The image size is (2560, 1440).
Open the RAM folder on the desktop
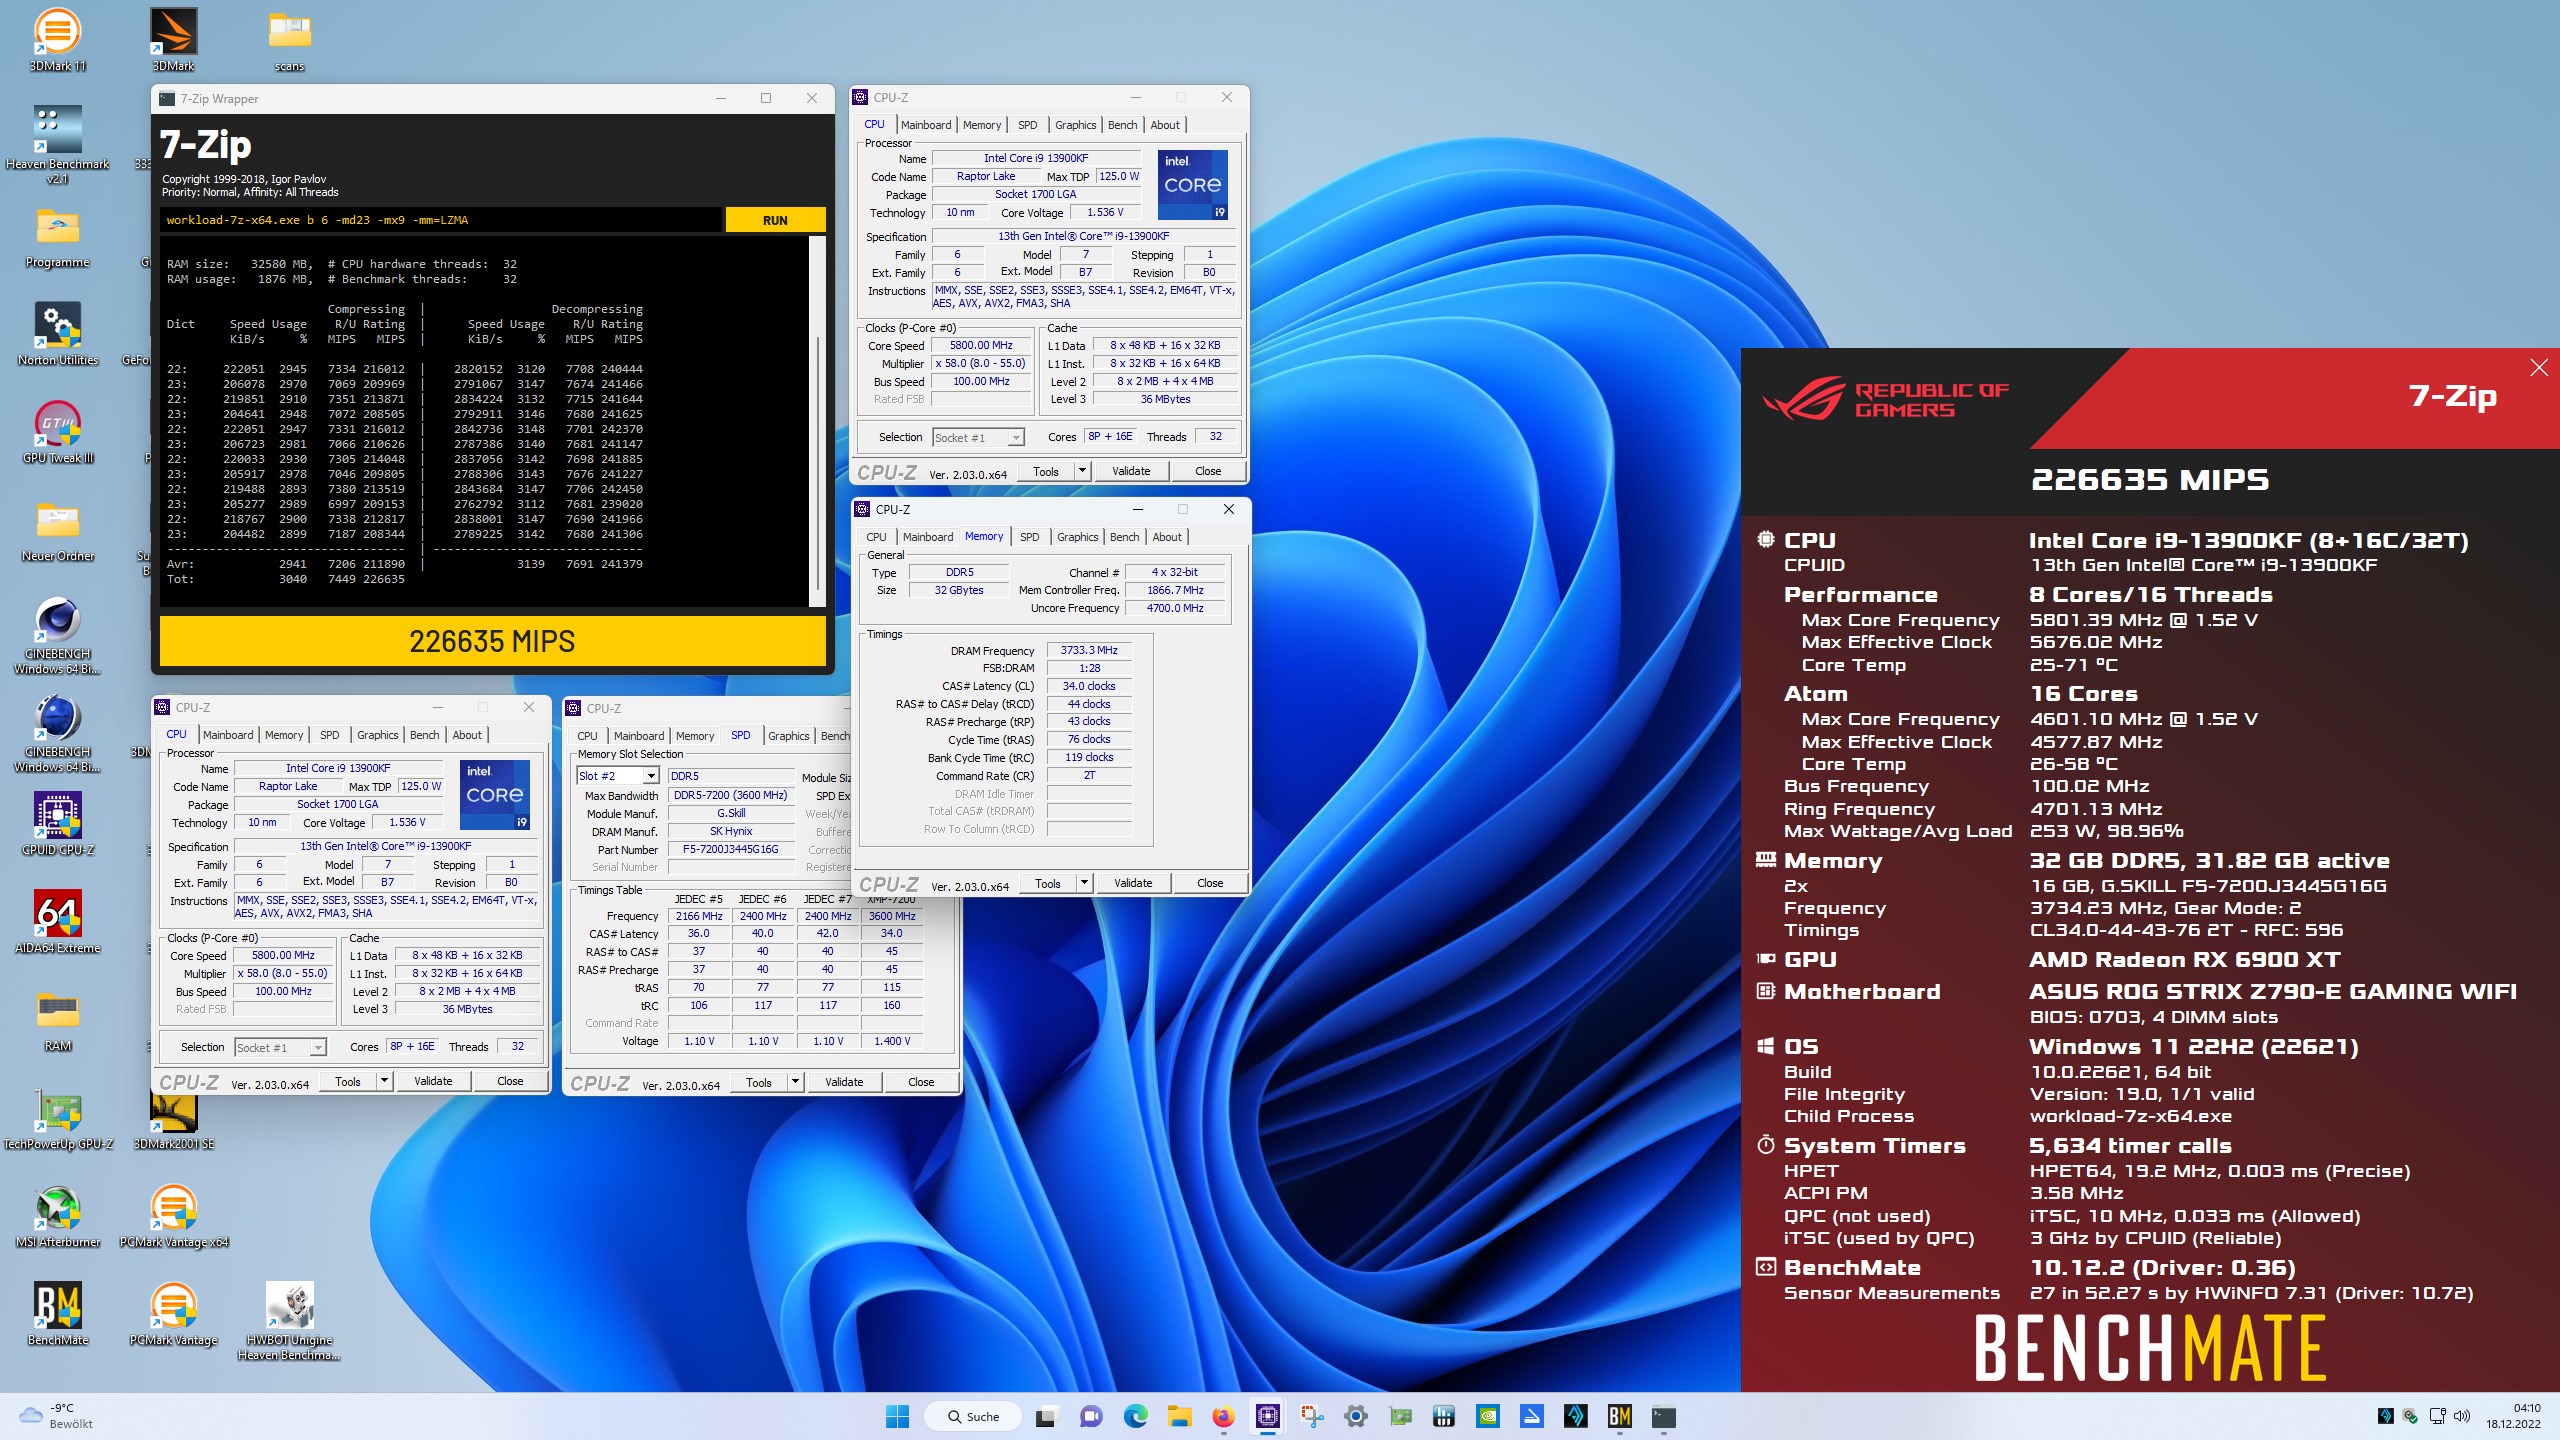pyautogui.click(x=58, y=1020)
